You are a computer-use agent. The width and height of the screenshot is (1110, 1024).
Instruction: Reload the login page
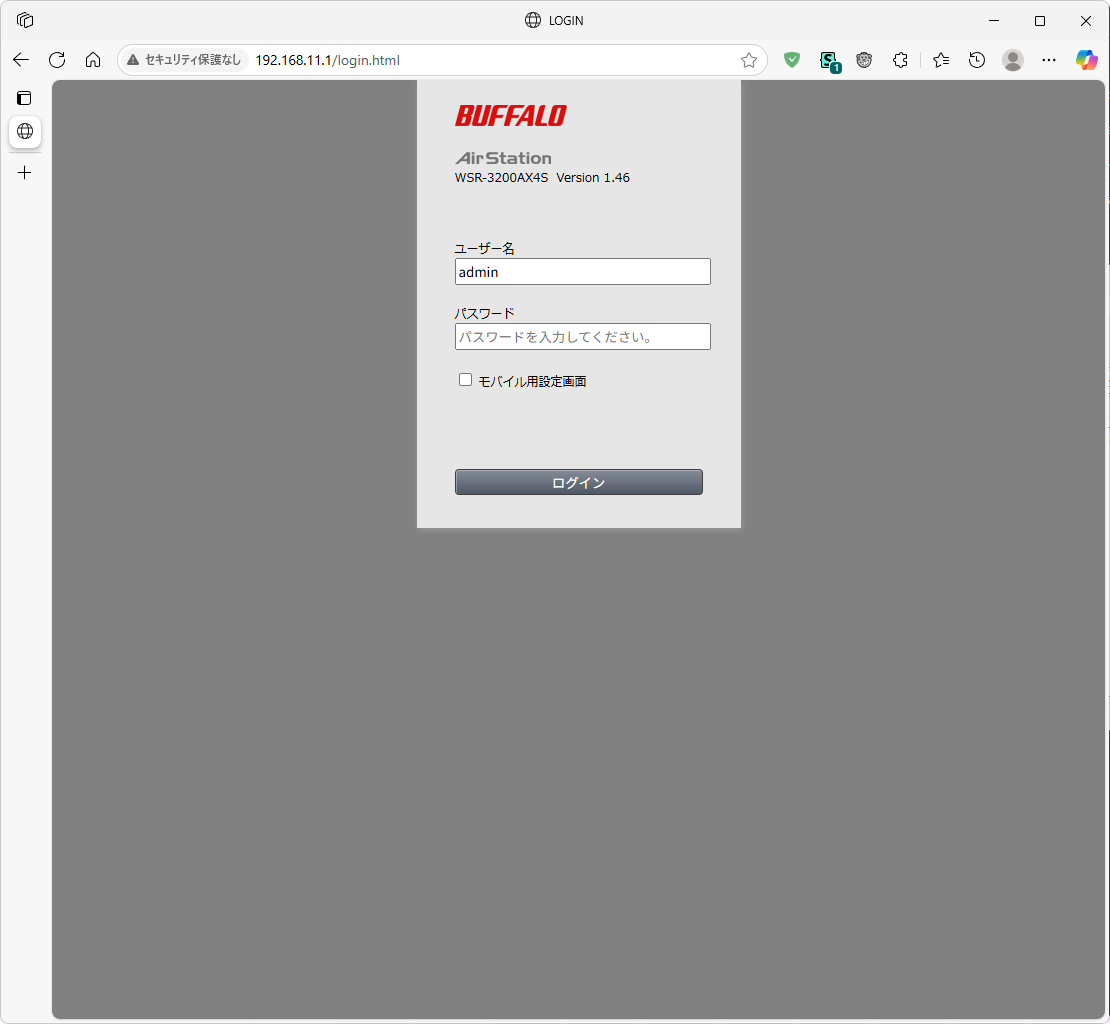tap(57, 60)
